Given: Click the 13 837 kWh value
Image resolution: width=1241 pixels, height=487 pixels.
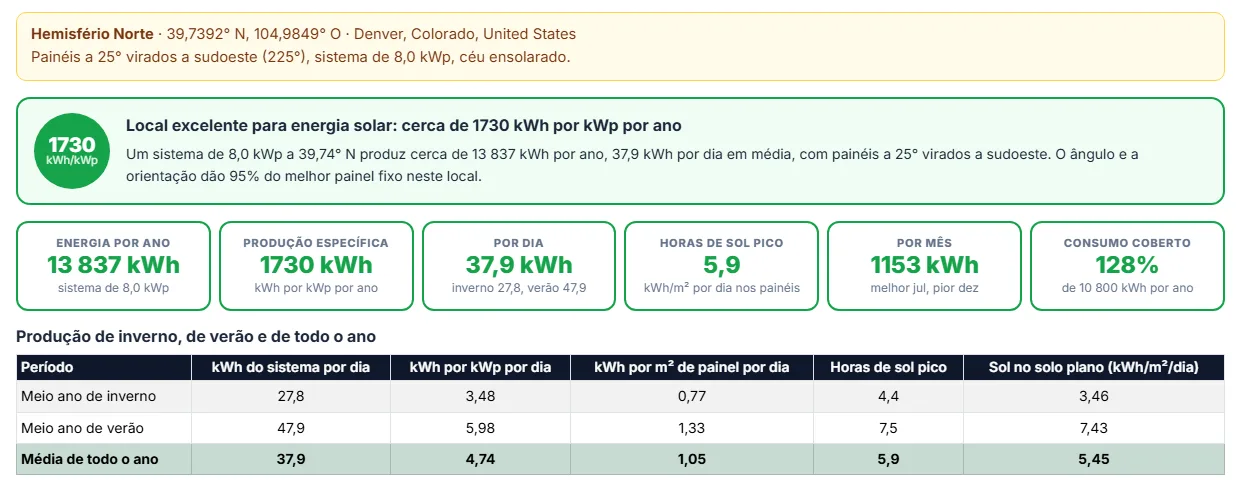Looking at the screenshot, I should click(113, 265).
